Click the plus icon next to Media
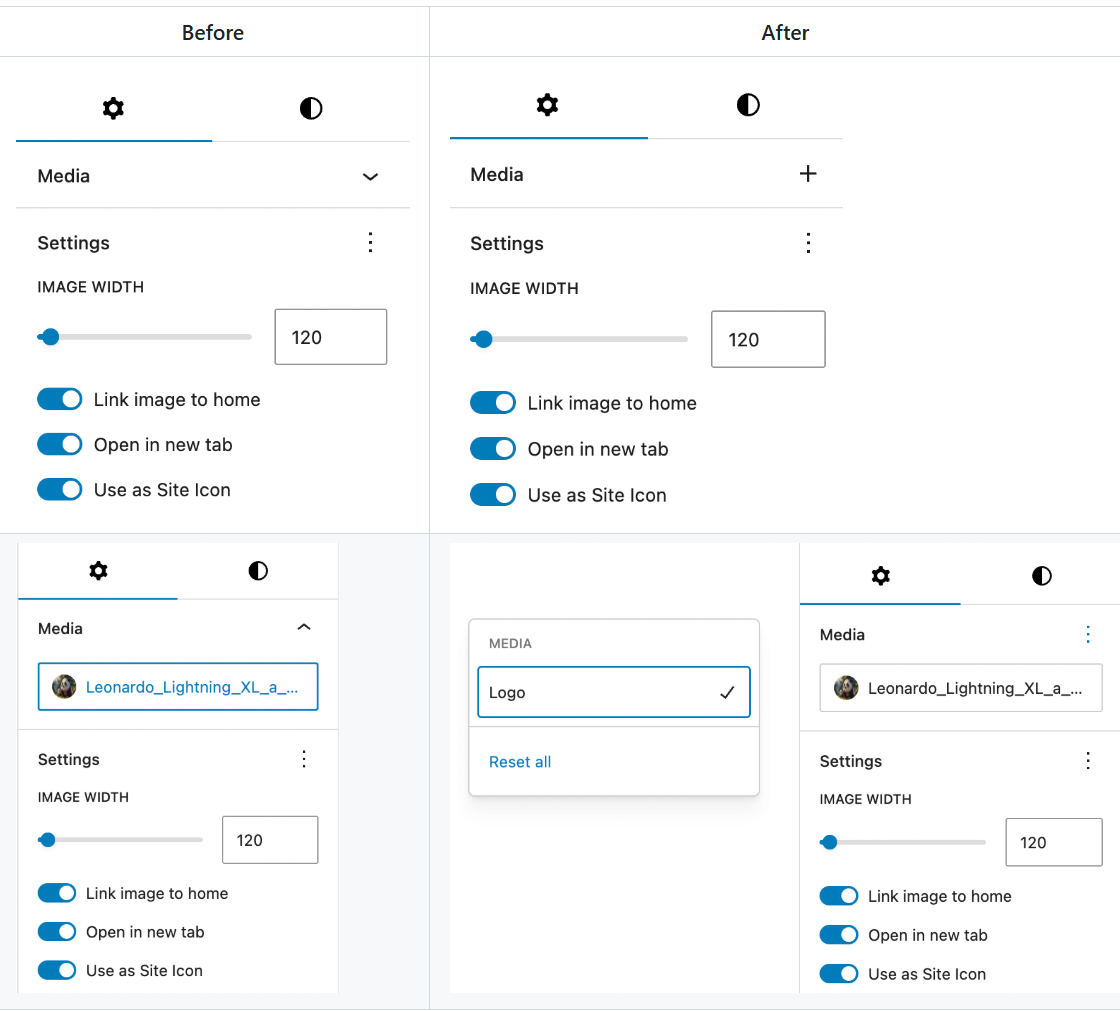1120x1011 pixels. tap(808, 173)
